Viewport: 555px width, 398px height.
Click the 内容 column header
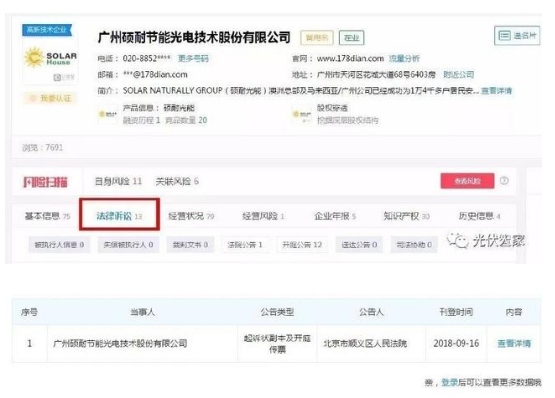(514, 312)
